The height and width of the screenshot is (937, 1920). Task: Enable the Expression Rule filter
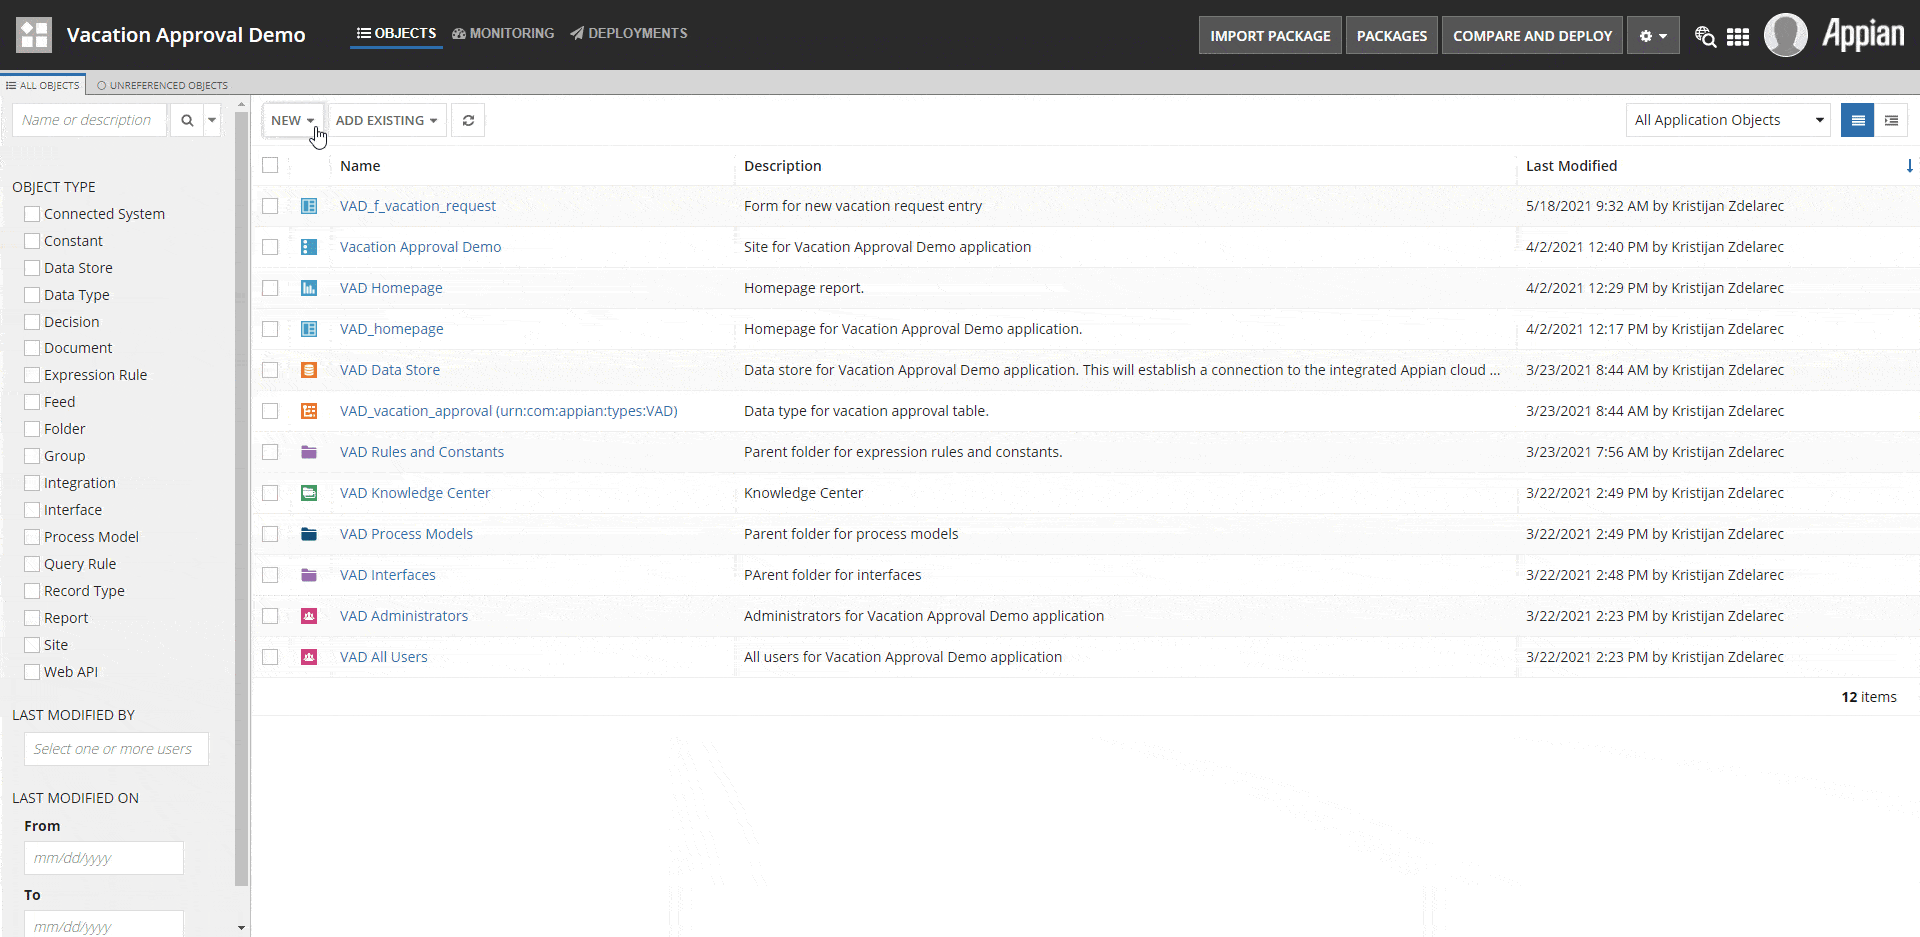(32, 375)
